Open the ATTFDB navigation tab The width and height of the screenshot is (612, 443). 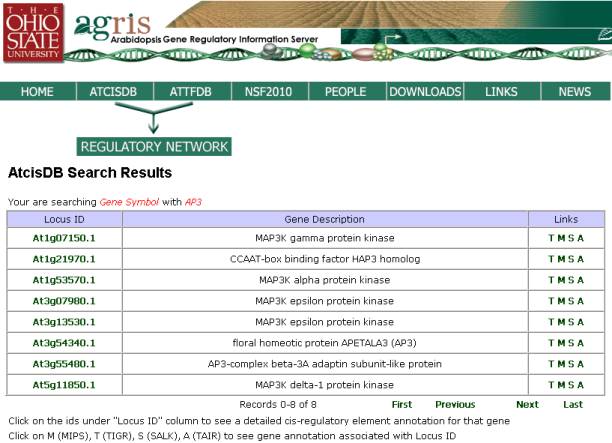(x=190, y=92)
